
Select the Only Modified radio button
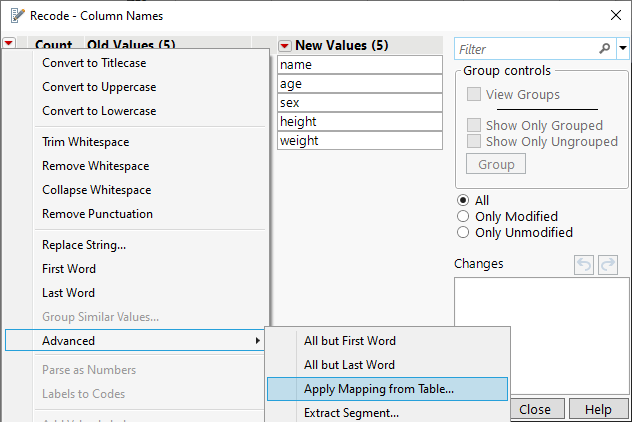(x=463, y=216)
